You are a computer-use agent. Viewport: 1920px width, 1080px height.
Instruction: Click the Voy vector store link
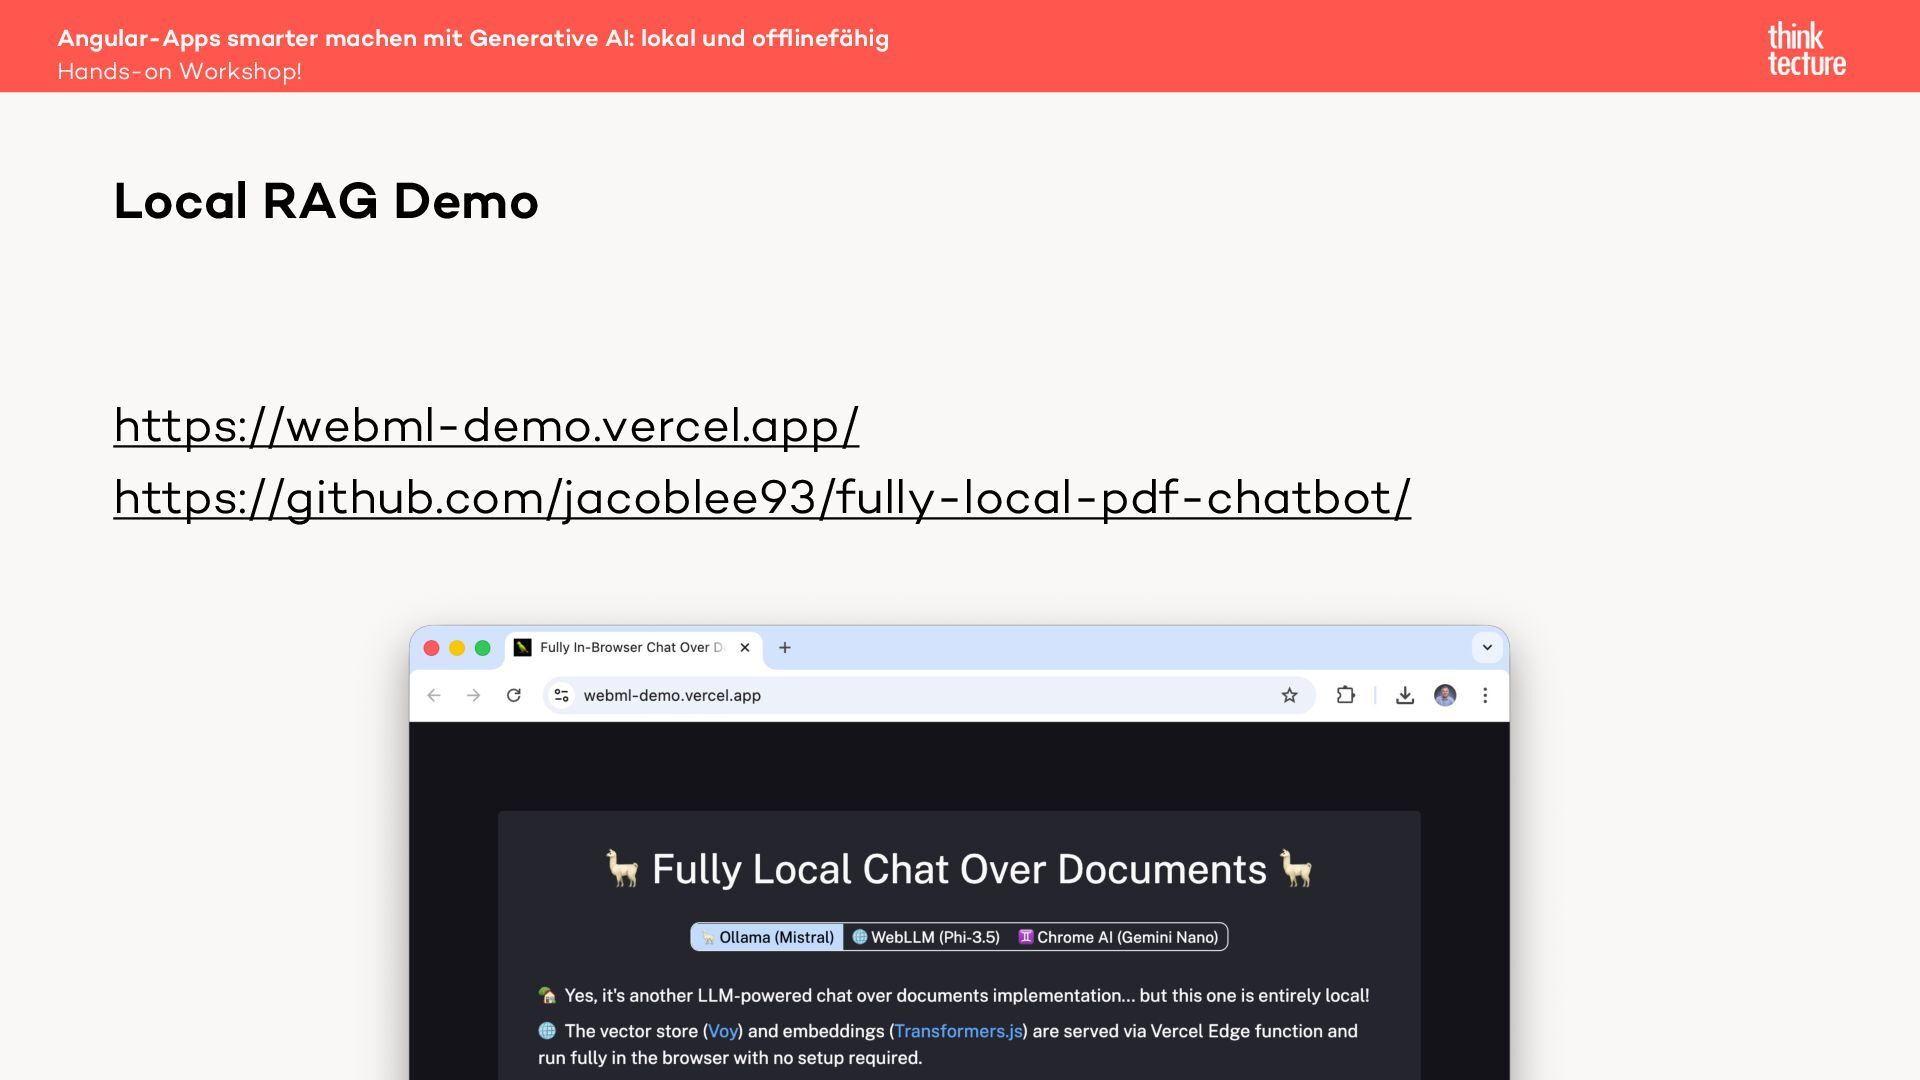(x=722, y=1031)
